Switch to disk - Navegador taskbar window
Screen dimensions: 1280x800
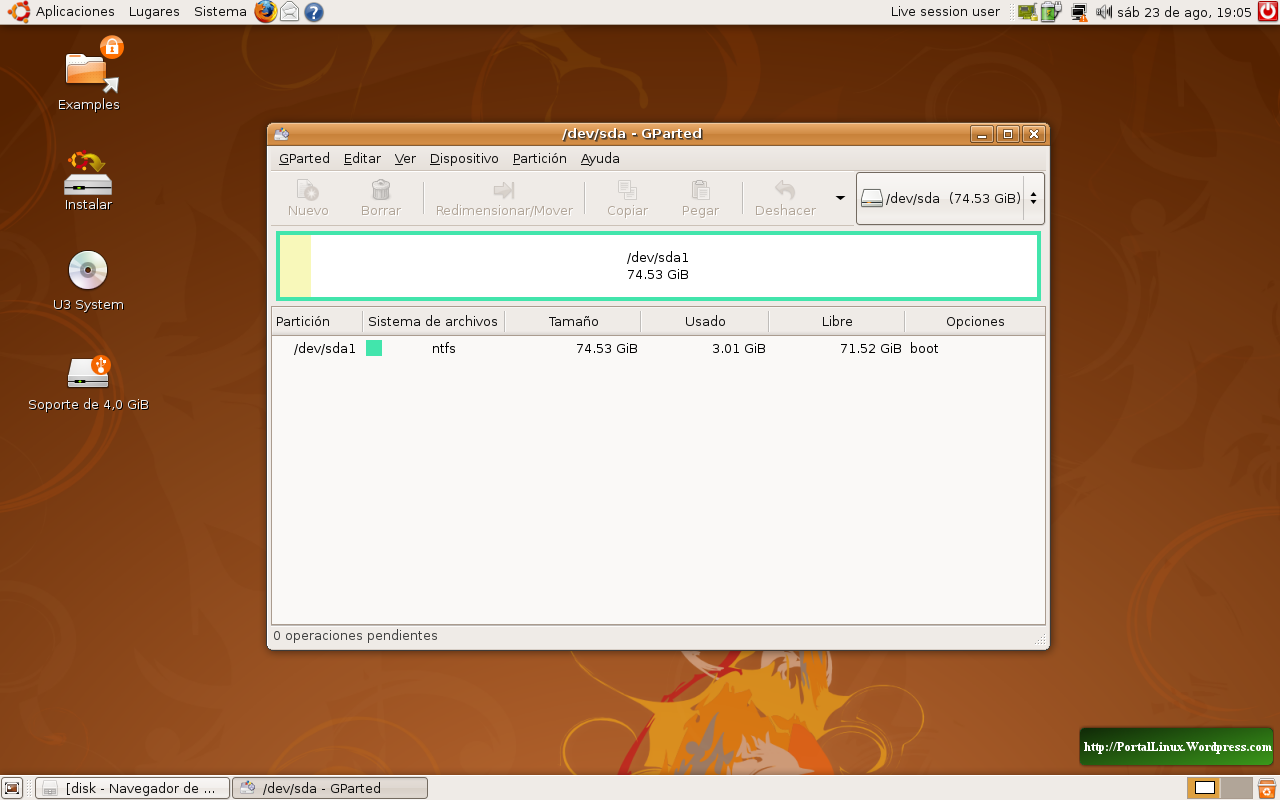coord(132,788)
